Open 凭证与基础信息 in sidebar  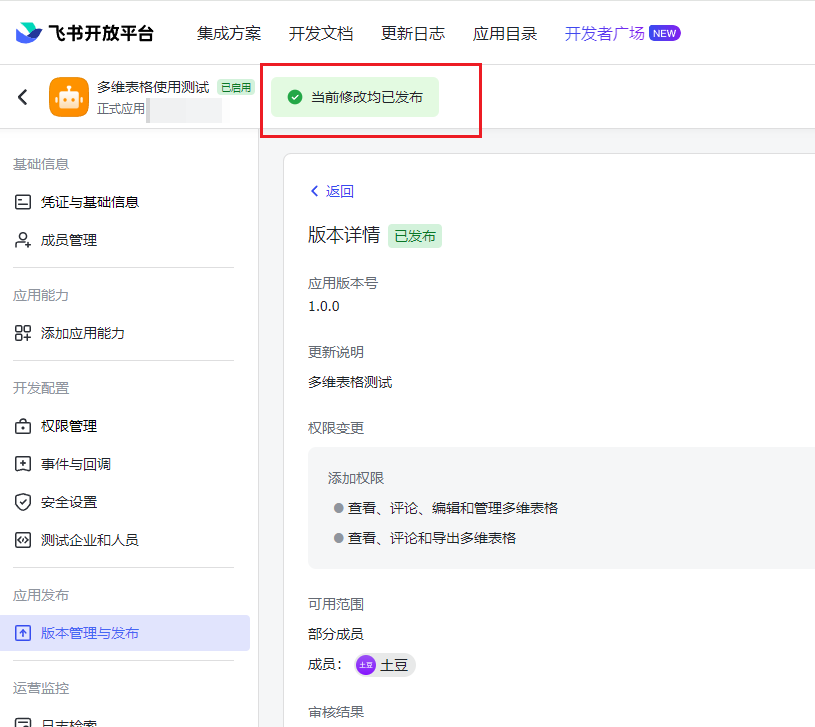[89, 202]
